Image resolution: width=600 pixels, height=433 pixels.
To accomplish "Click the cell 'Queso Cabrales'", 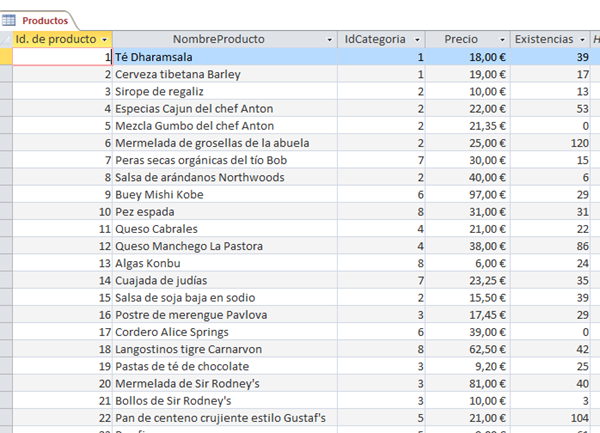I will pyautogui.click(x=225, y=229).
